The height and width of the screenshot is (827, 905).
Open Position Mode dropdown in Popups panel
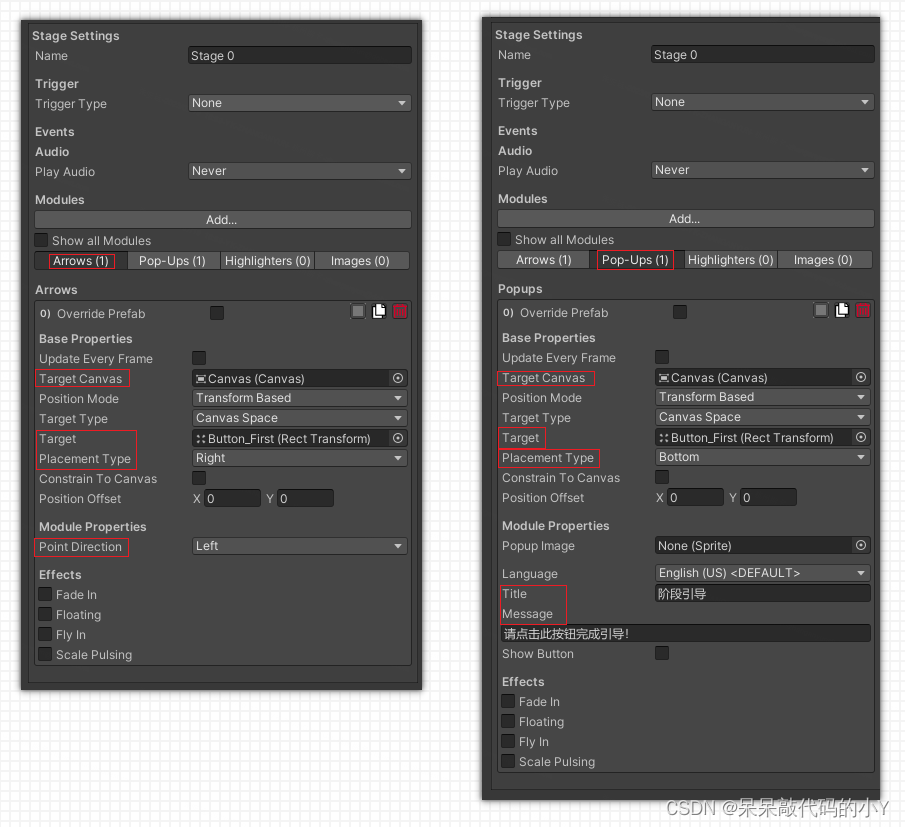click(762, 396)
